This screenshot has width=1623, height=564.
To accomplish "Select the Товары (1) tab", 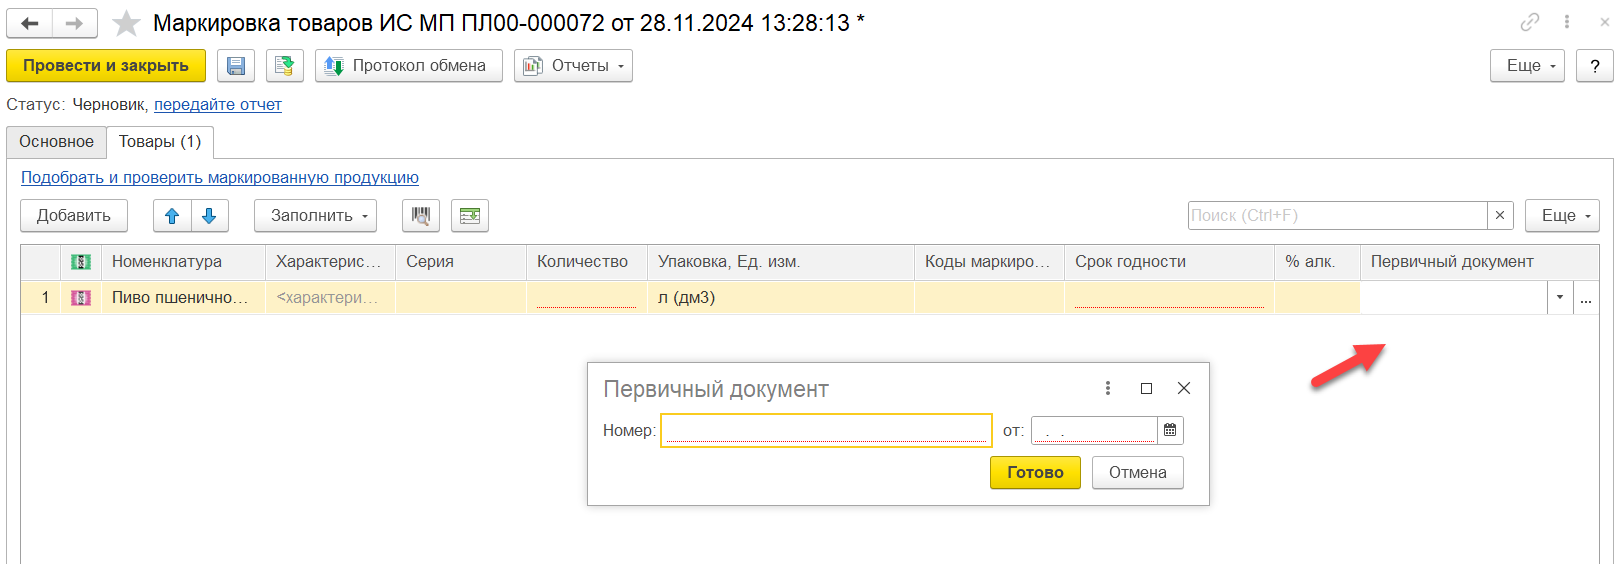I will (160, 142).
